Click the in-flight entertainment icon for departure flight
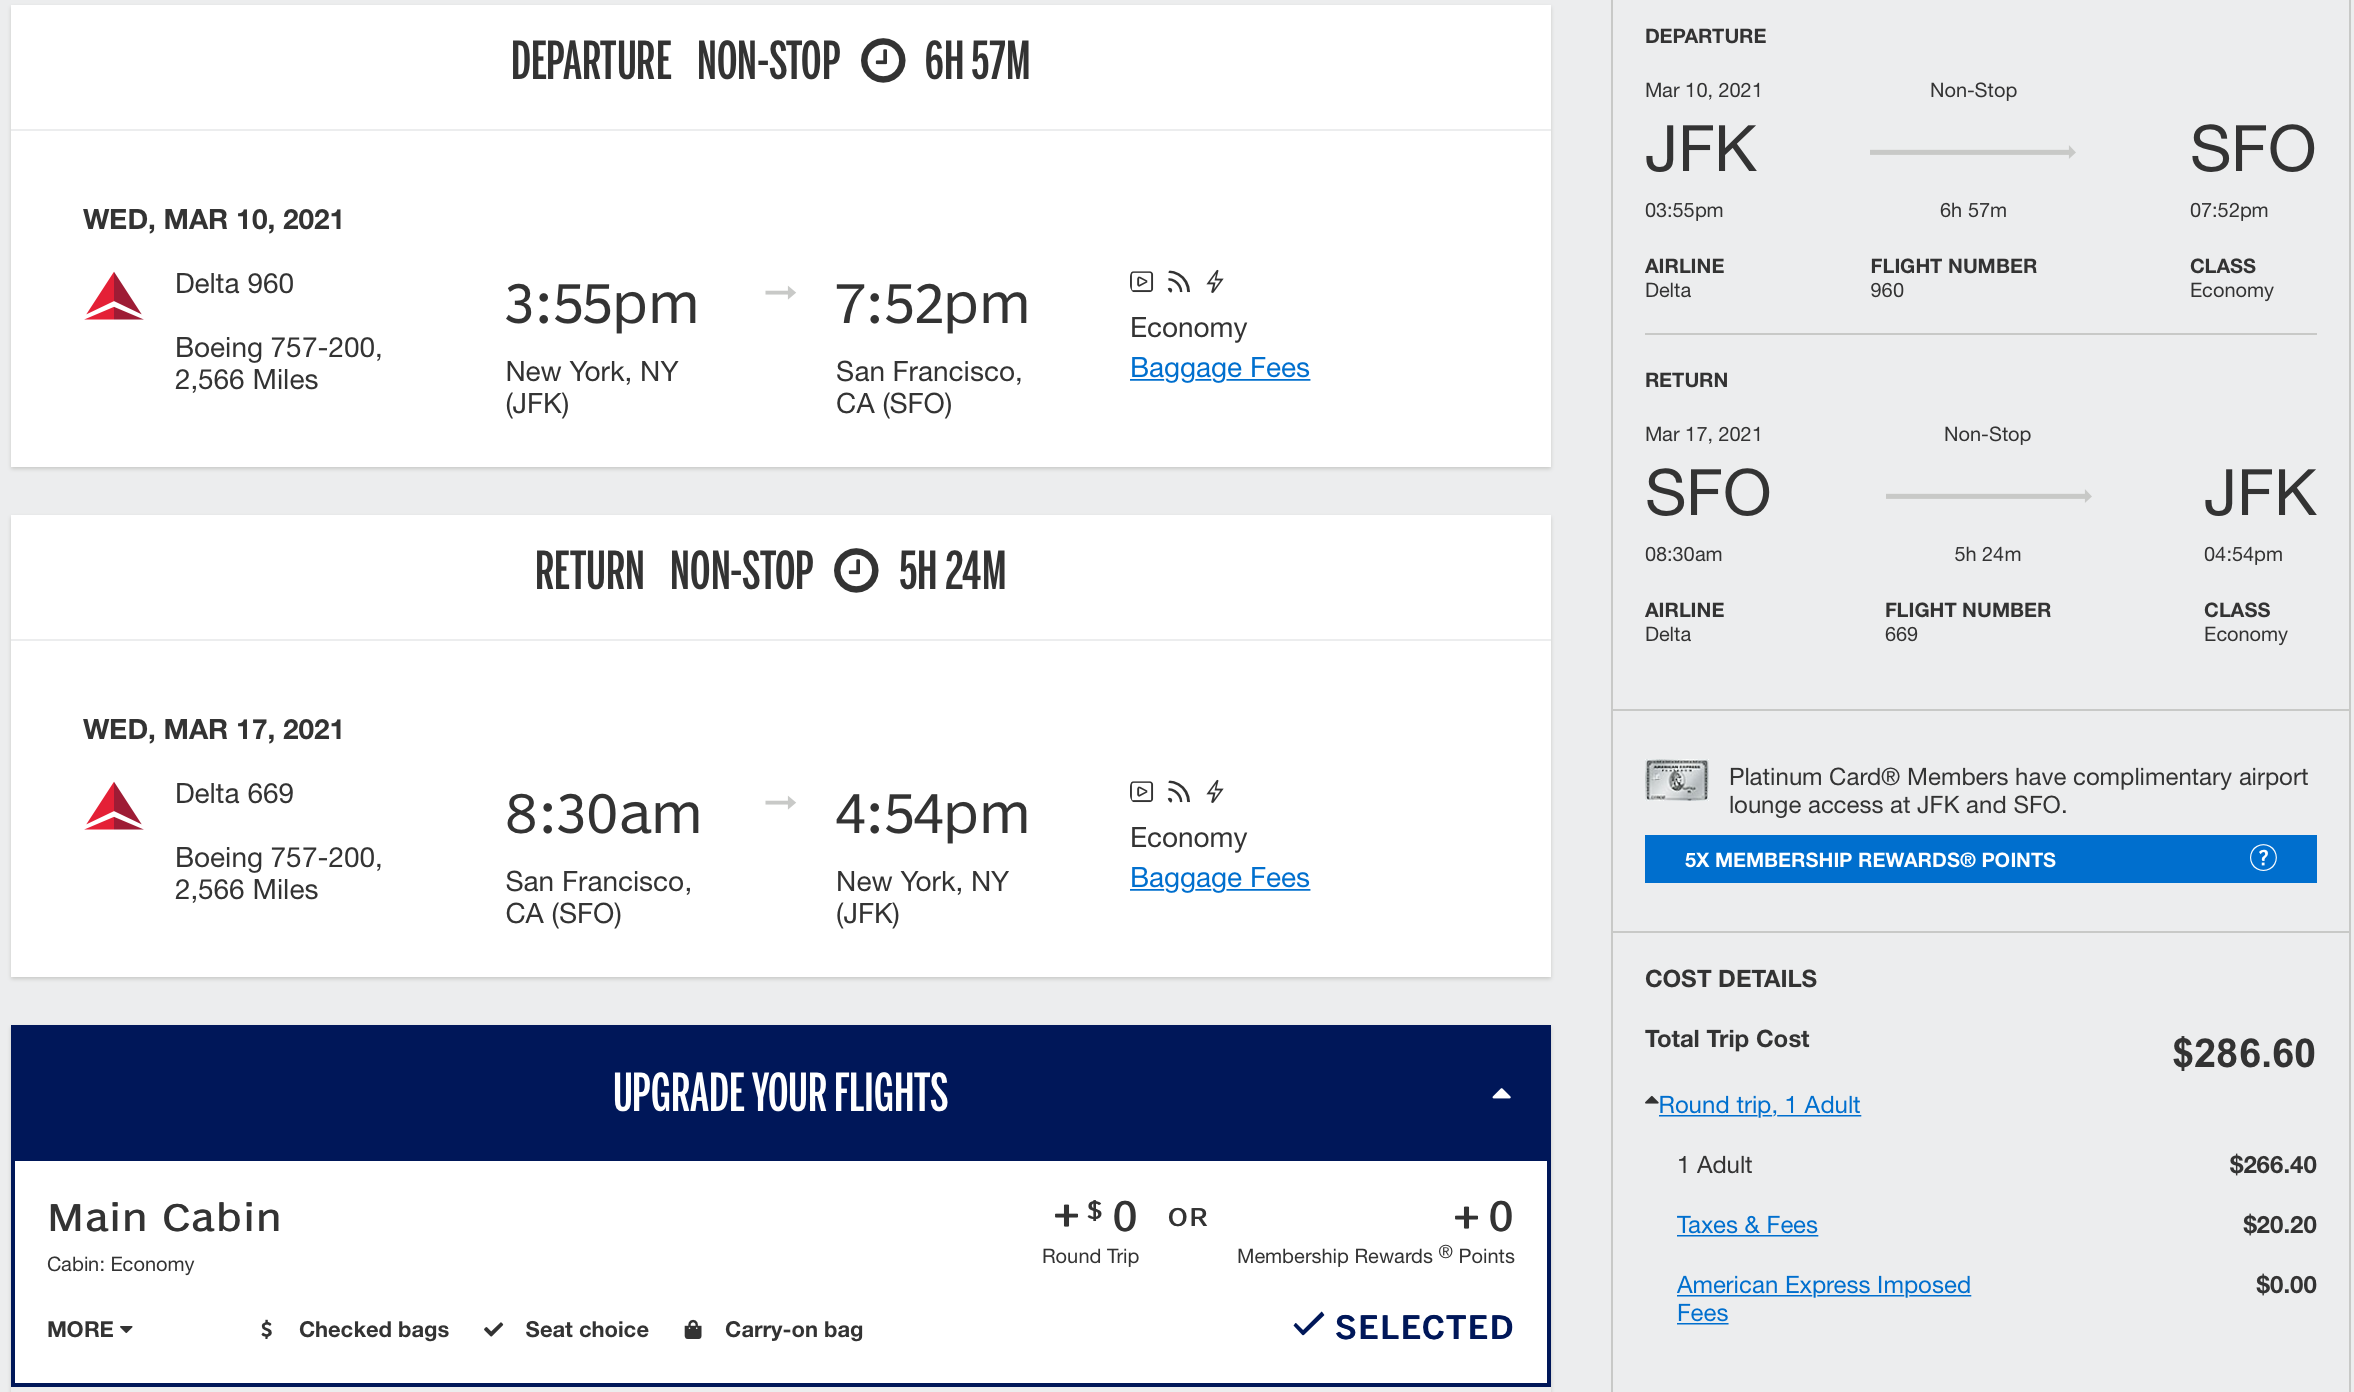Image resolution: width=2354 pixels, height=1392 pixels. 1141,282
